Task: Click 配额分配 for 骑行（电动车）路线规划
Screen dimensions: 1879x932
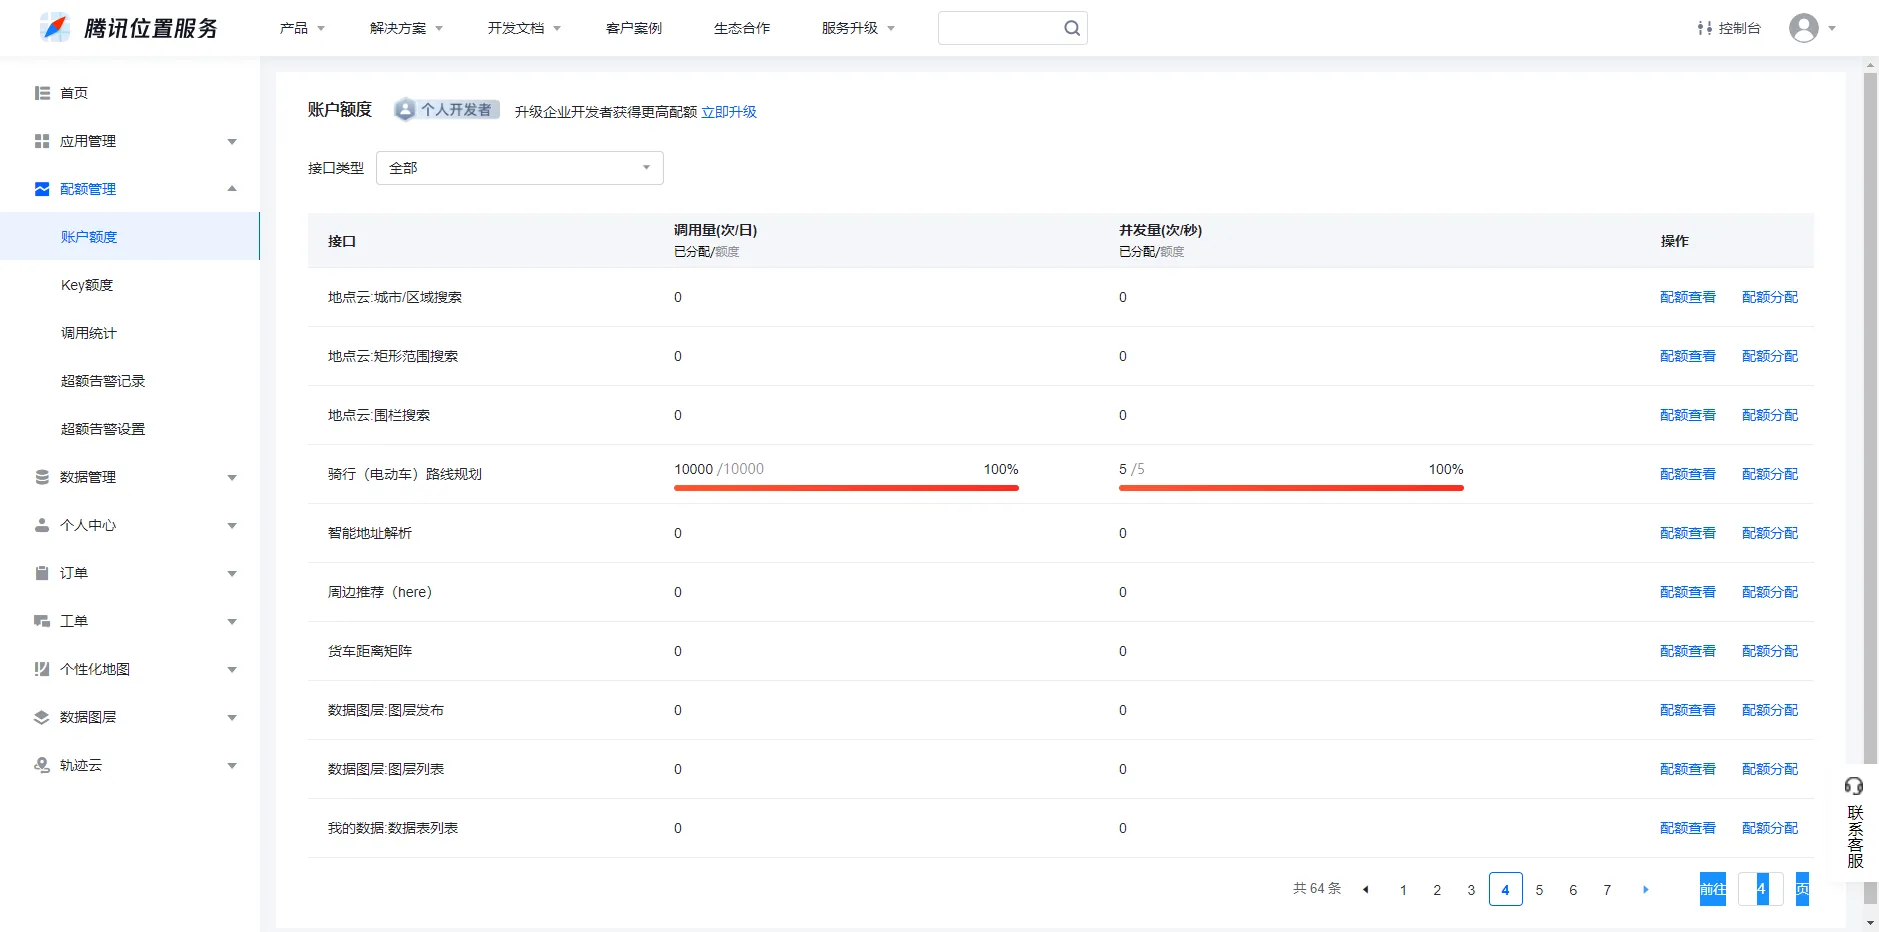Action: (1769, 474)
